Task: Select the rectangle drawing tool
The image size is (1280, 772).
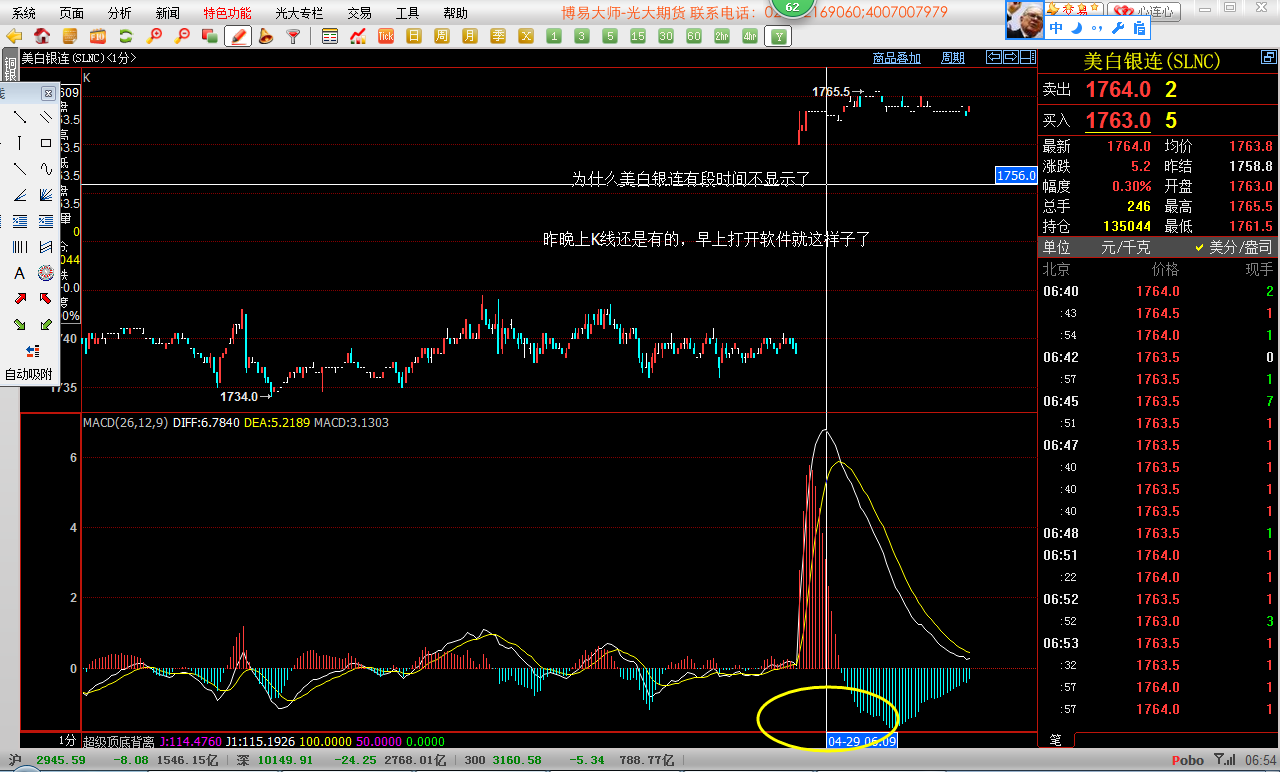Action: (x=47, y=142)
